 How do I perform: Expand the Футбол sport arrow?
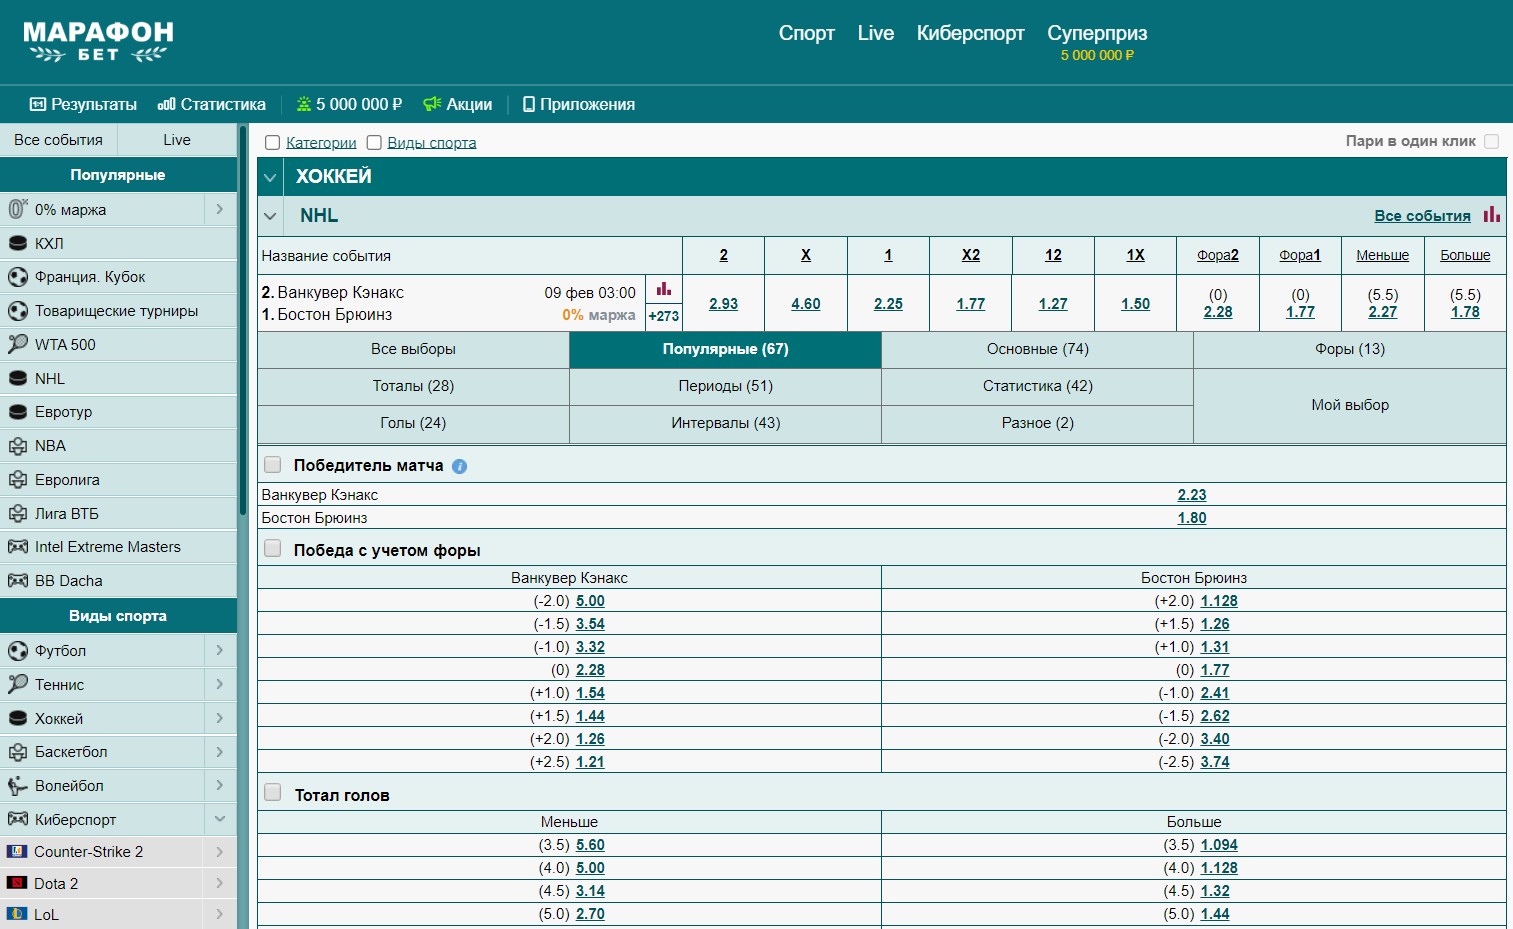(x=220, y=650)
